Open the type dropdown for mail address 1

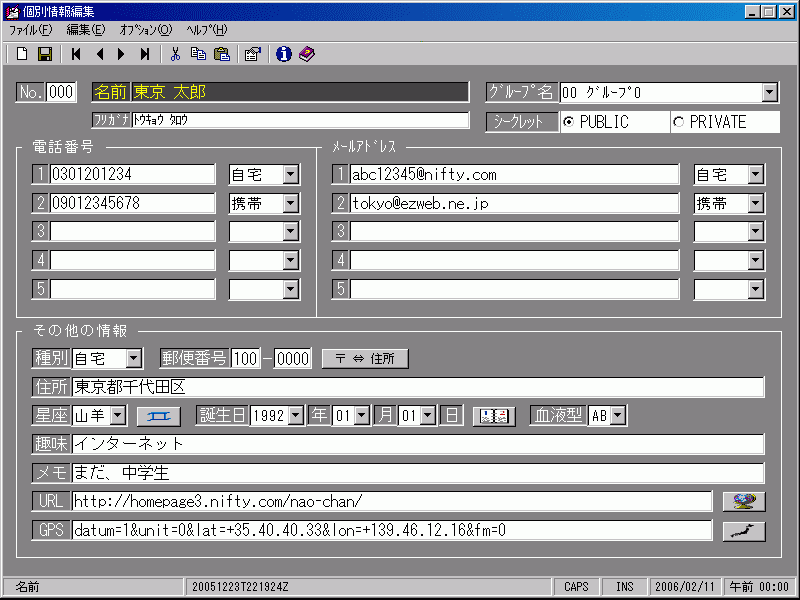click(756, 174)
